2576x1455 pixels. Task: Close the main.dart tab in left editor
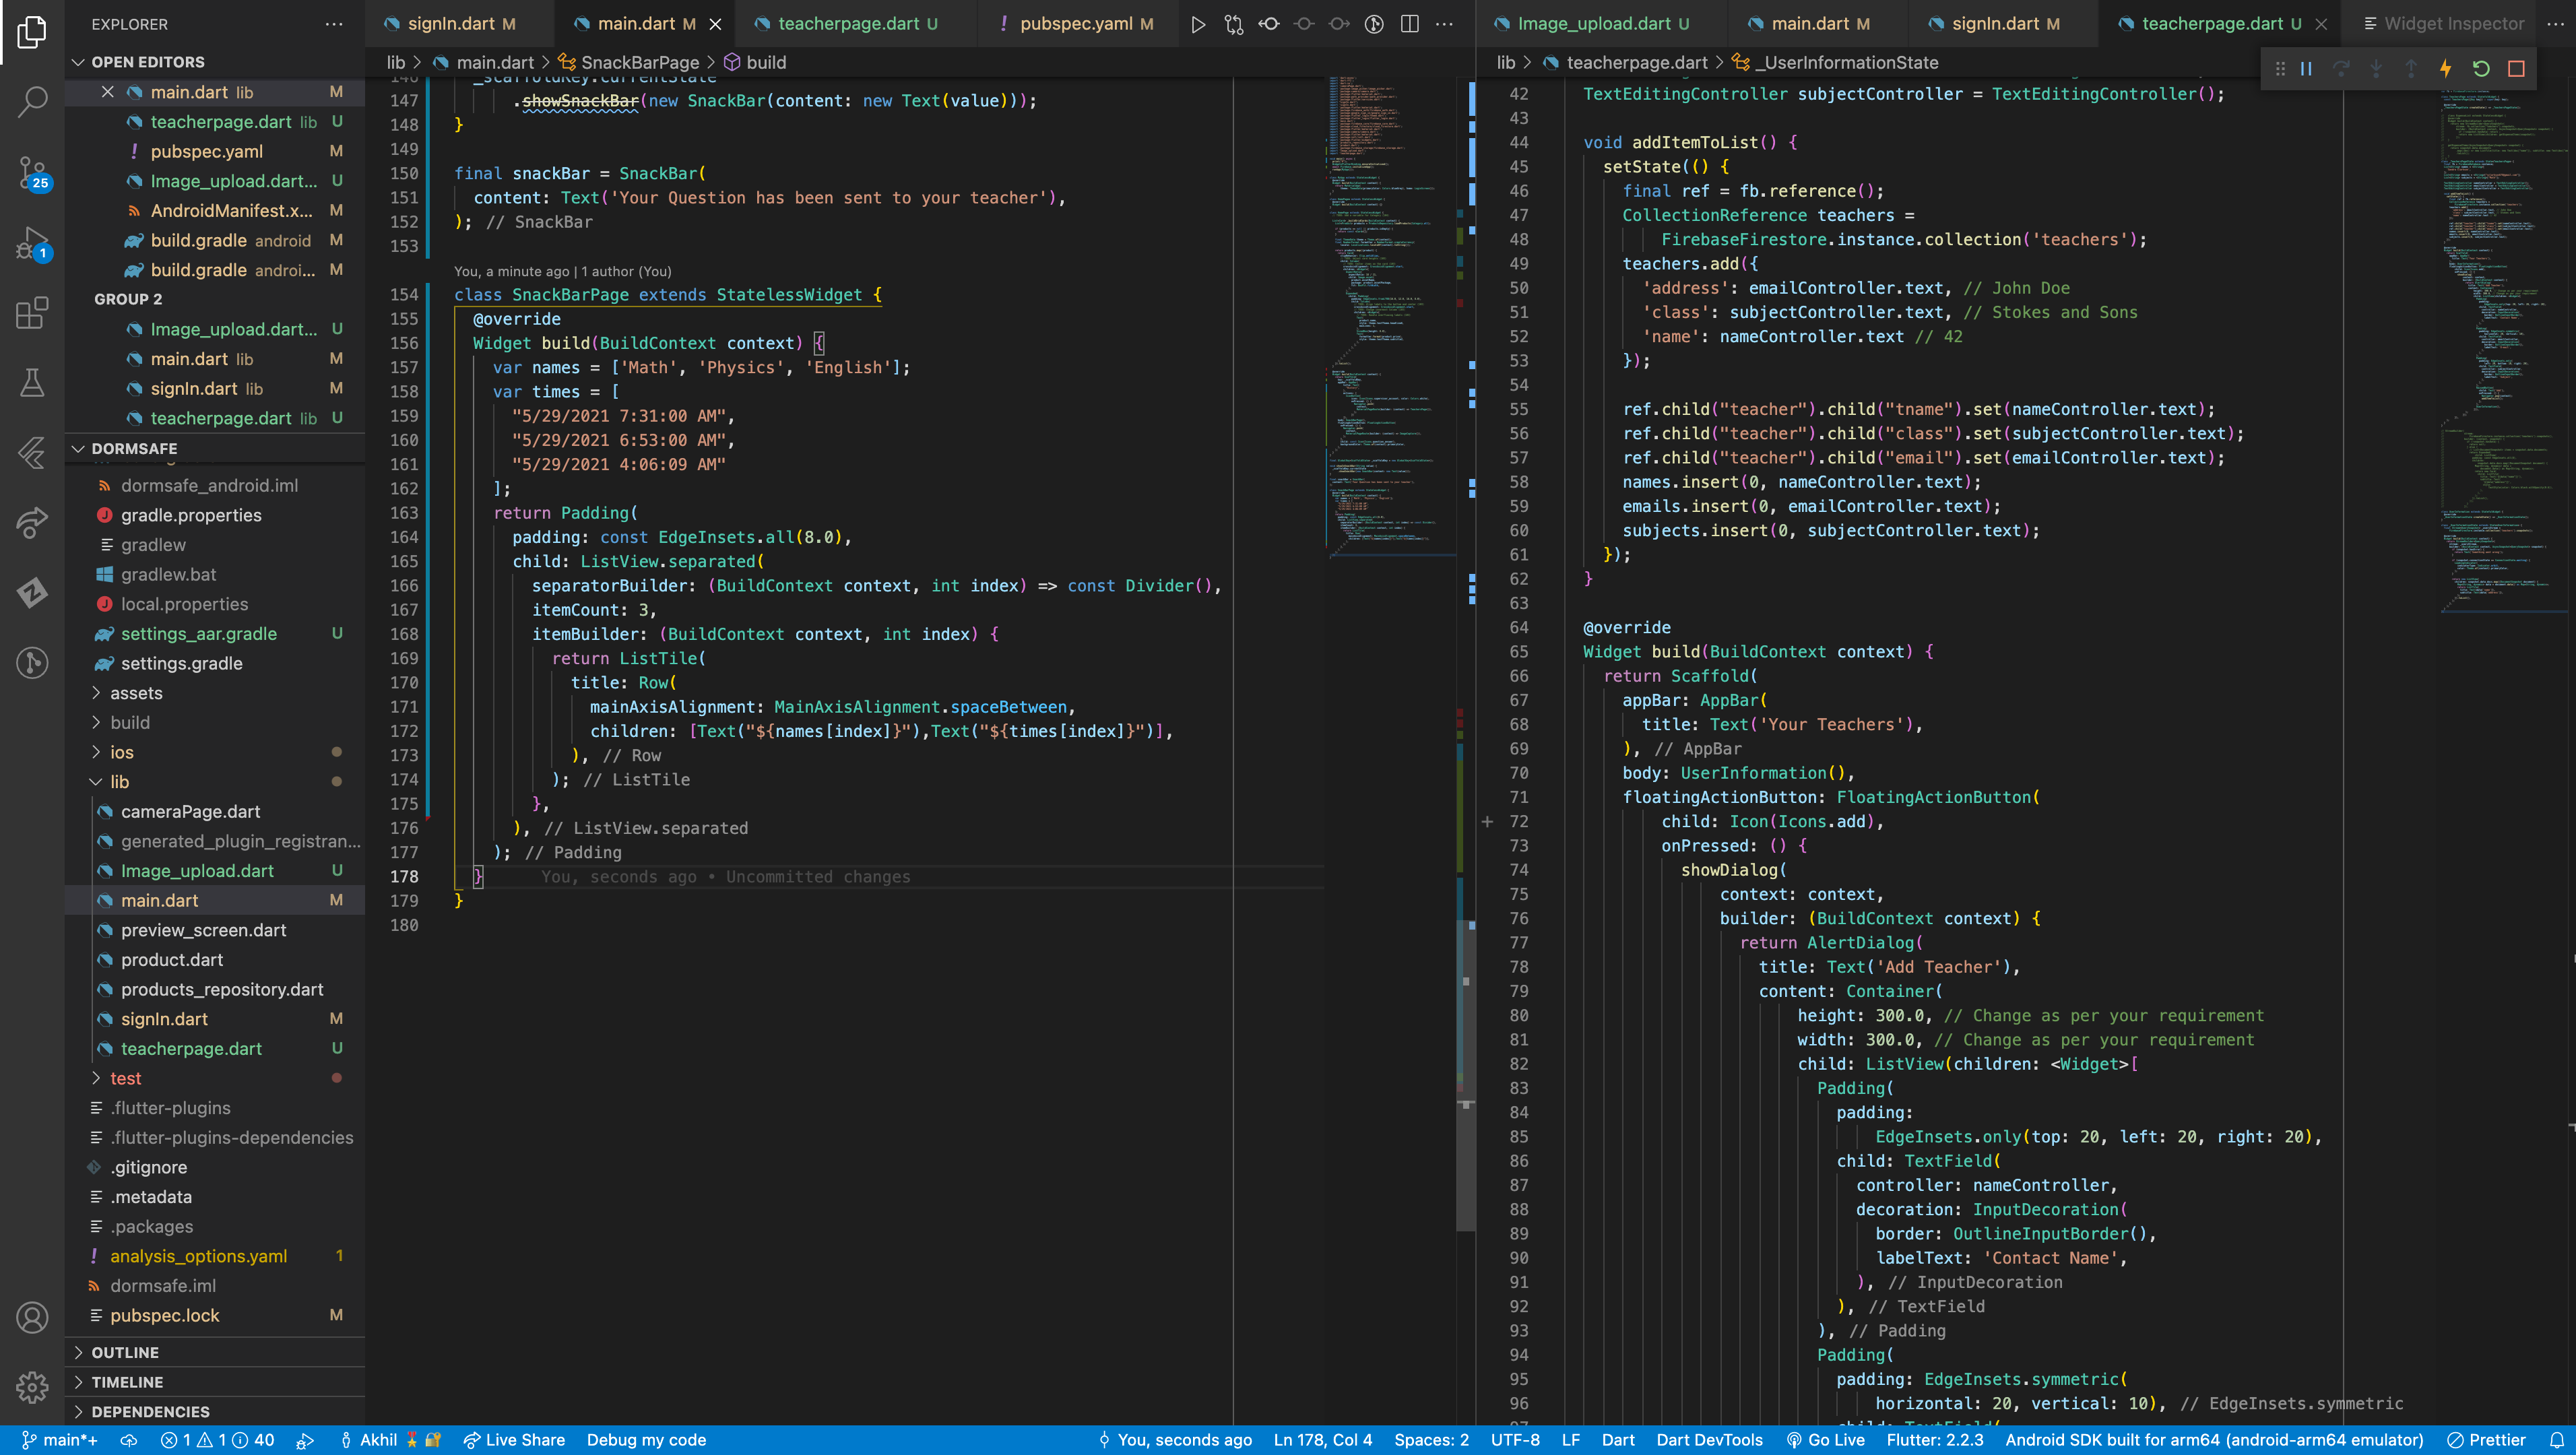(715, 24)
